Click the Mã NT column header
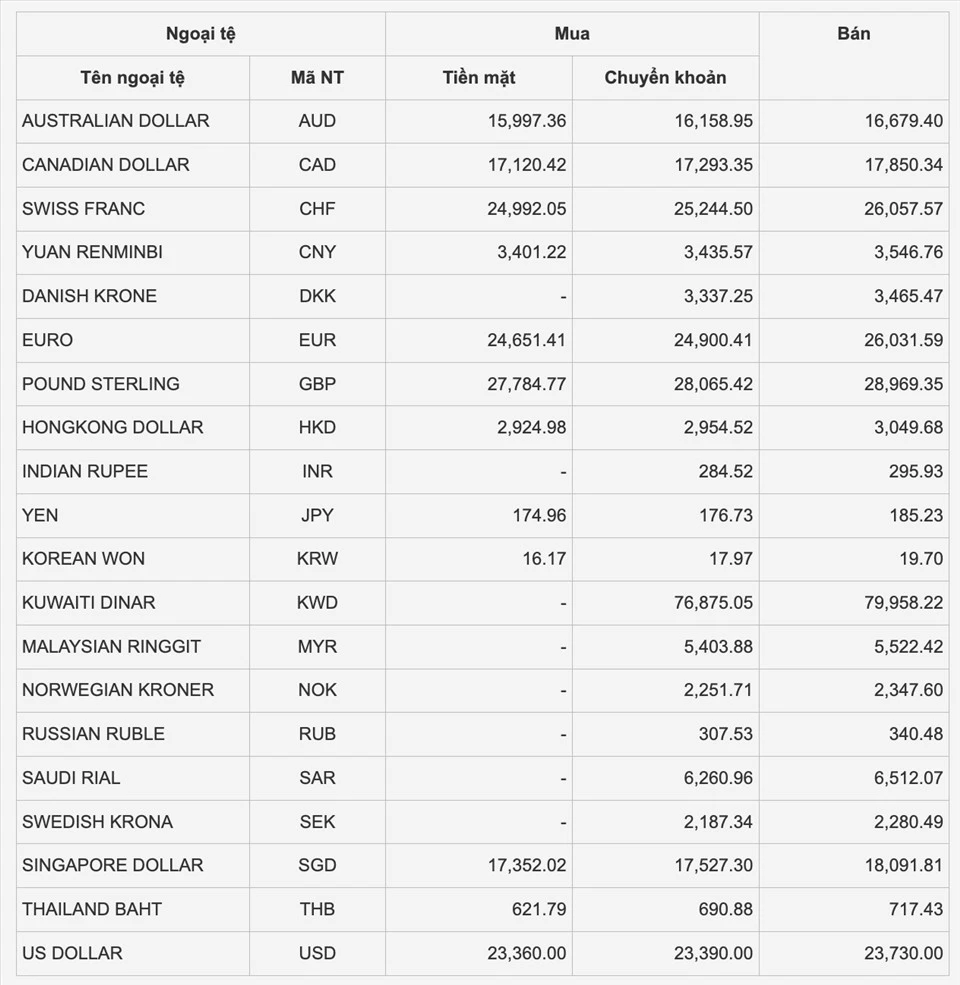This screenshot has width=960, height=985. 317,78
